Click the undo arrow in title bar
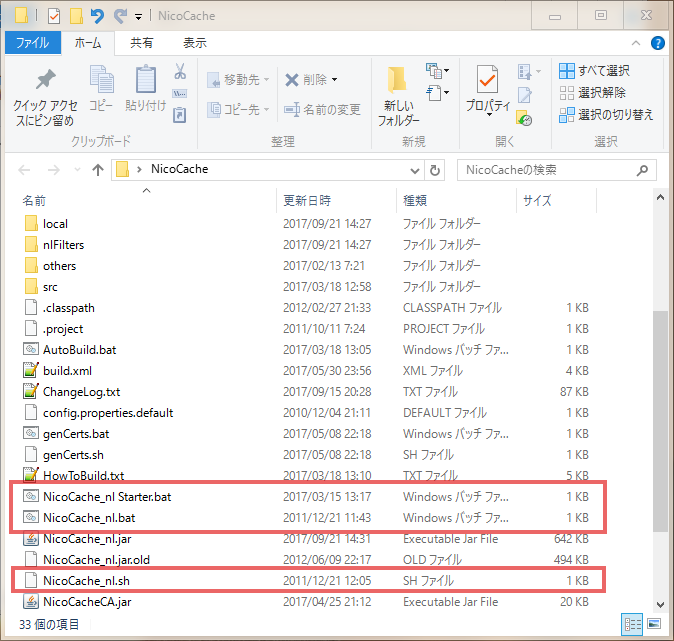The image size is (674, 641). pyautogui.click(x=97, y=16)
